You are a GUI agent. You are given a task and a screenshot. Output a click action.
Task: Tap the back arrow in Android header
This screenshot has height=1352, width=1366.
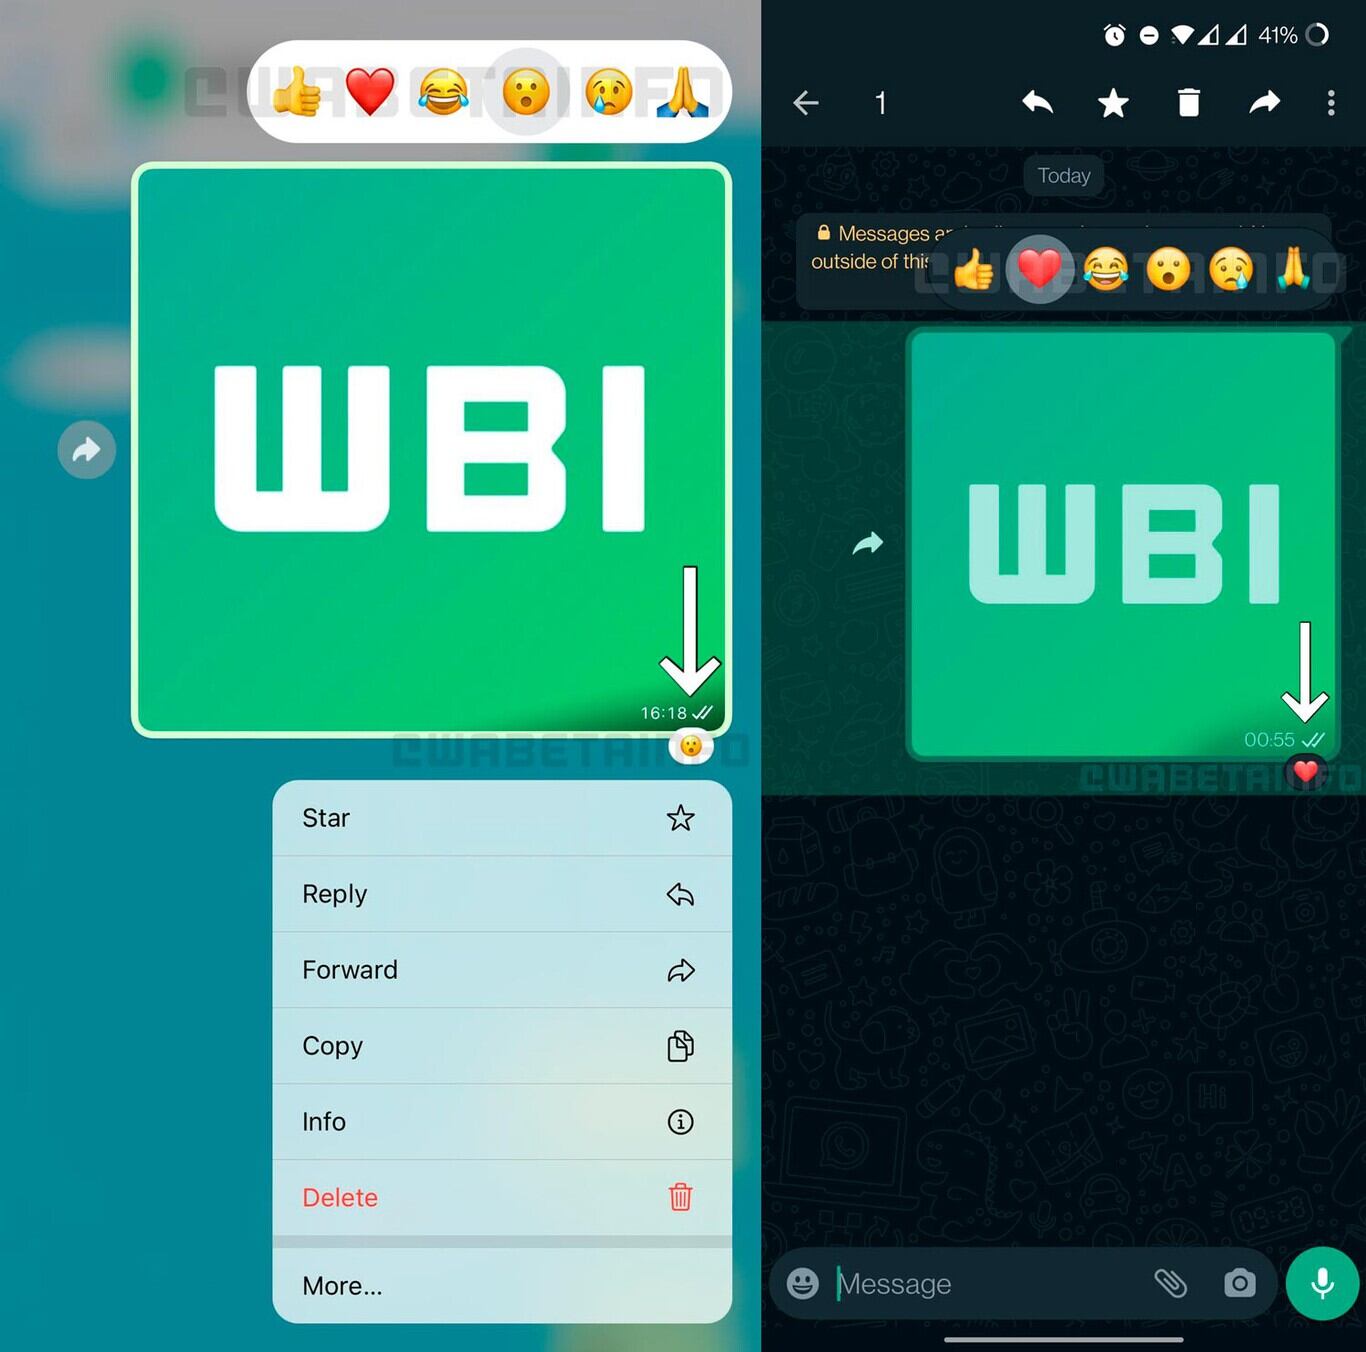806,103
